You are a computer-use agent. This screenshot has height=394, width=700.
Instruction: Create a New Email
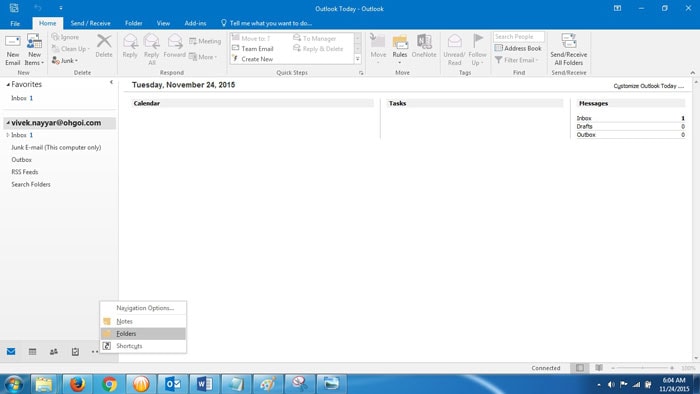click(12, 50)
